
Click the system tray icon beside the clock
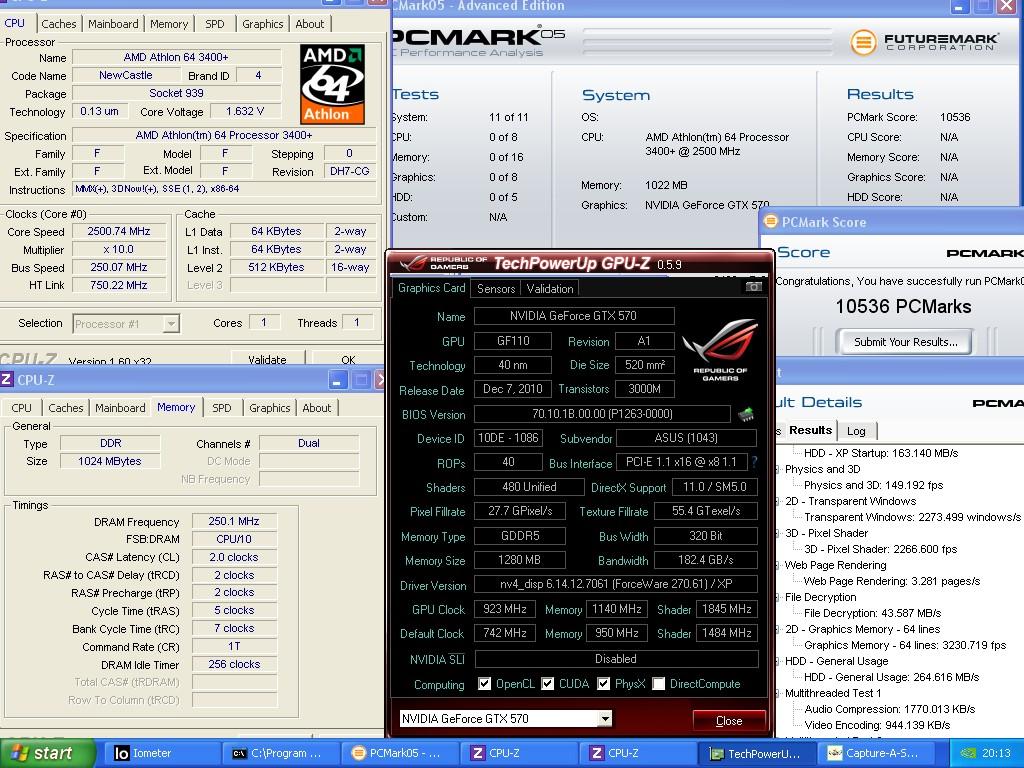pos(968,753)
